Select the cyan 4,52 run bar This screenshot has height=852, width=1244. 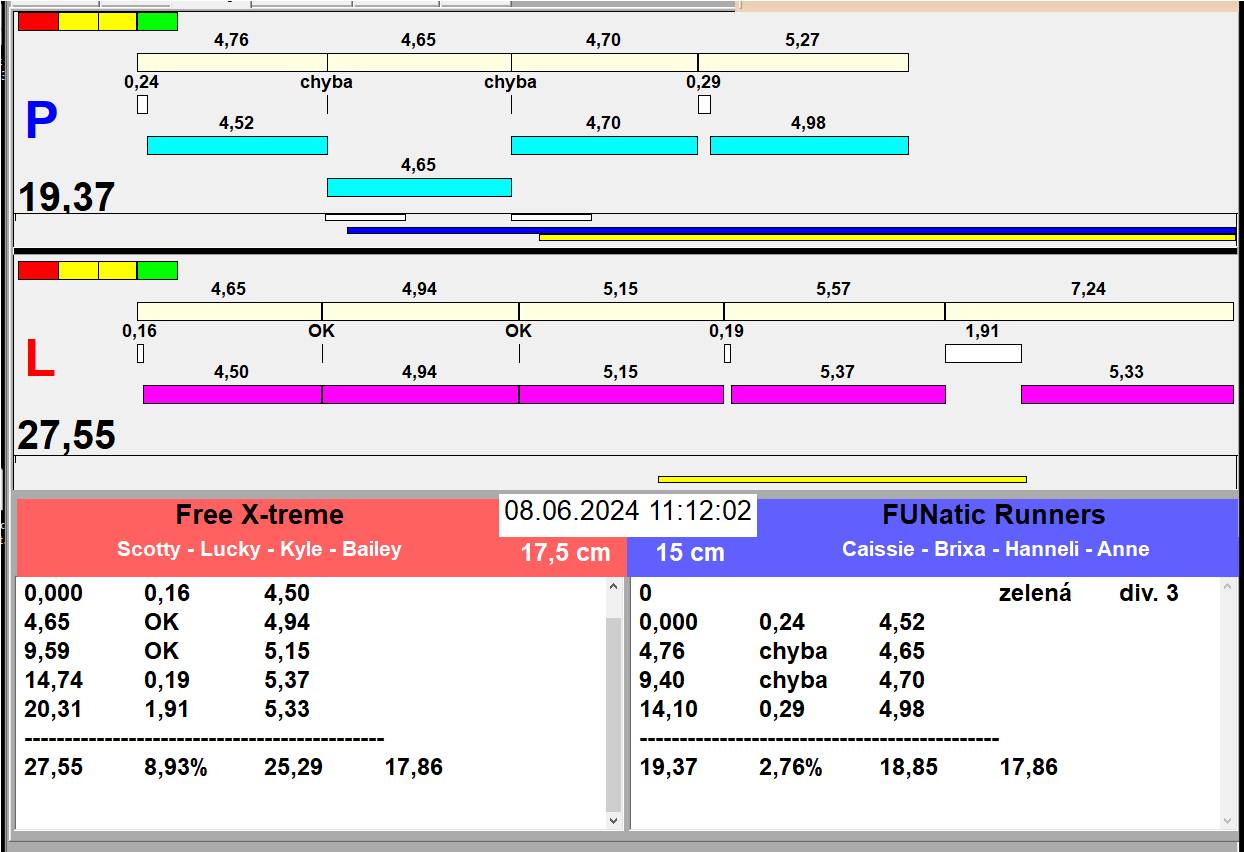click(237, 145)
